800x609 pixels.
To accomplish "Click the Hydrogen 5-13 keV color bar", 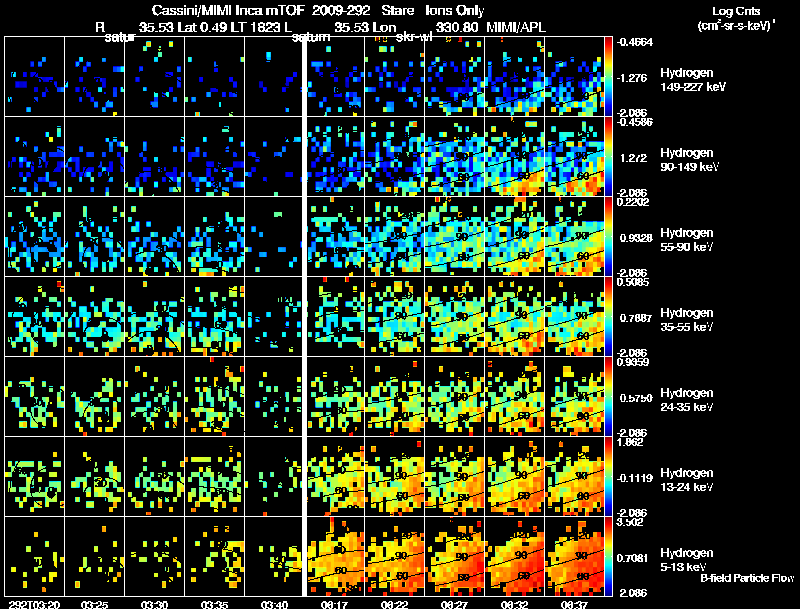I will tap(608, 556).
